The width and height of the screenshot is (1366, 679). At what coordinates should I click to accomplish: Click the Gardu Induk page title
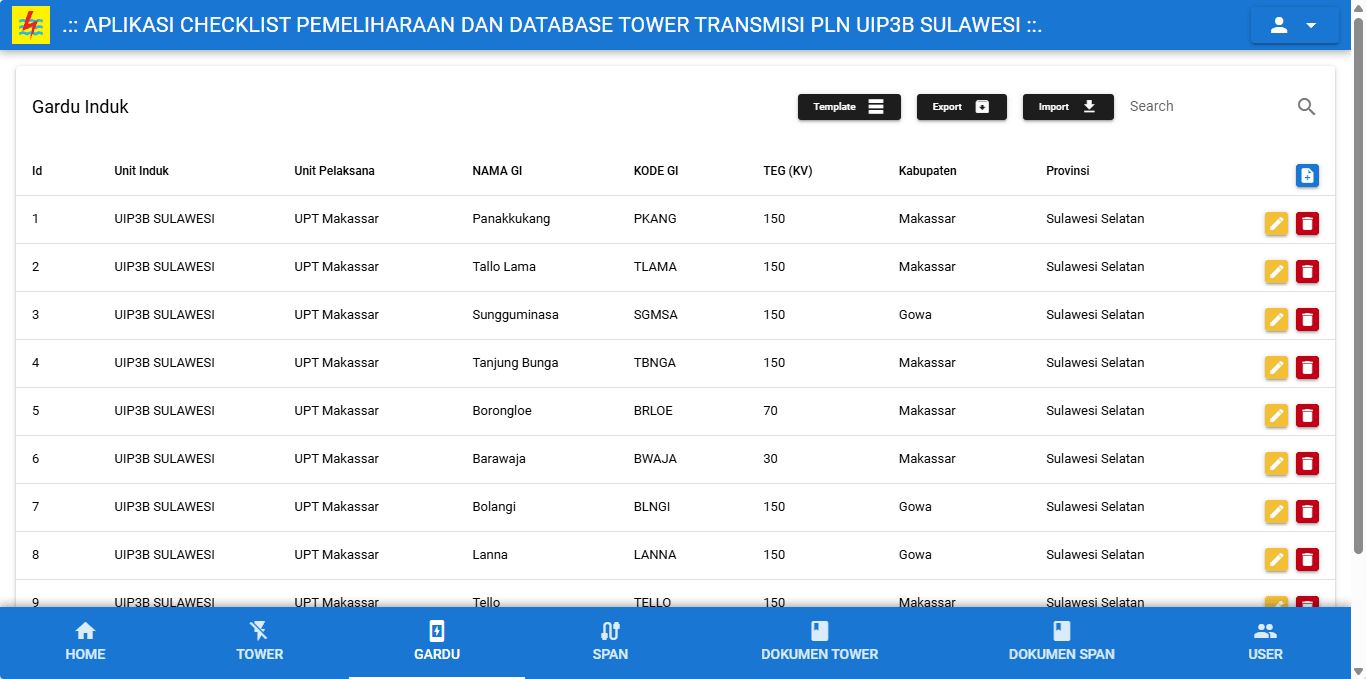pos(80,107)
